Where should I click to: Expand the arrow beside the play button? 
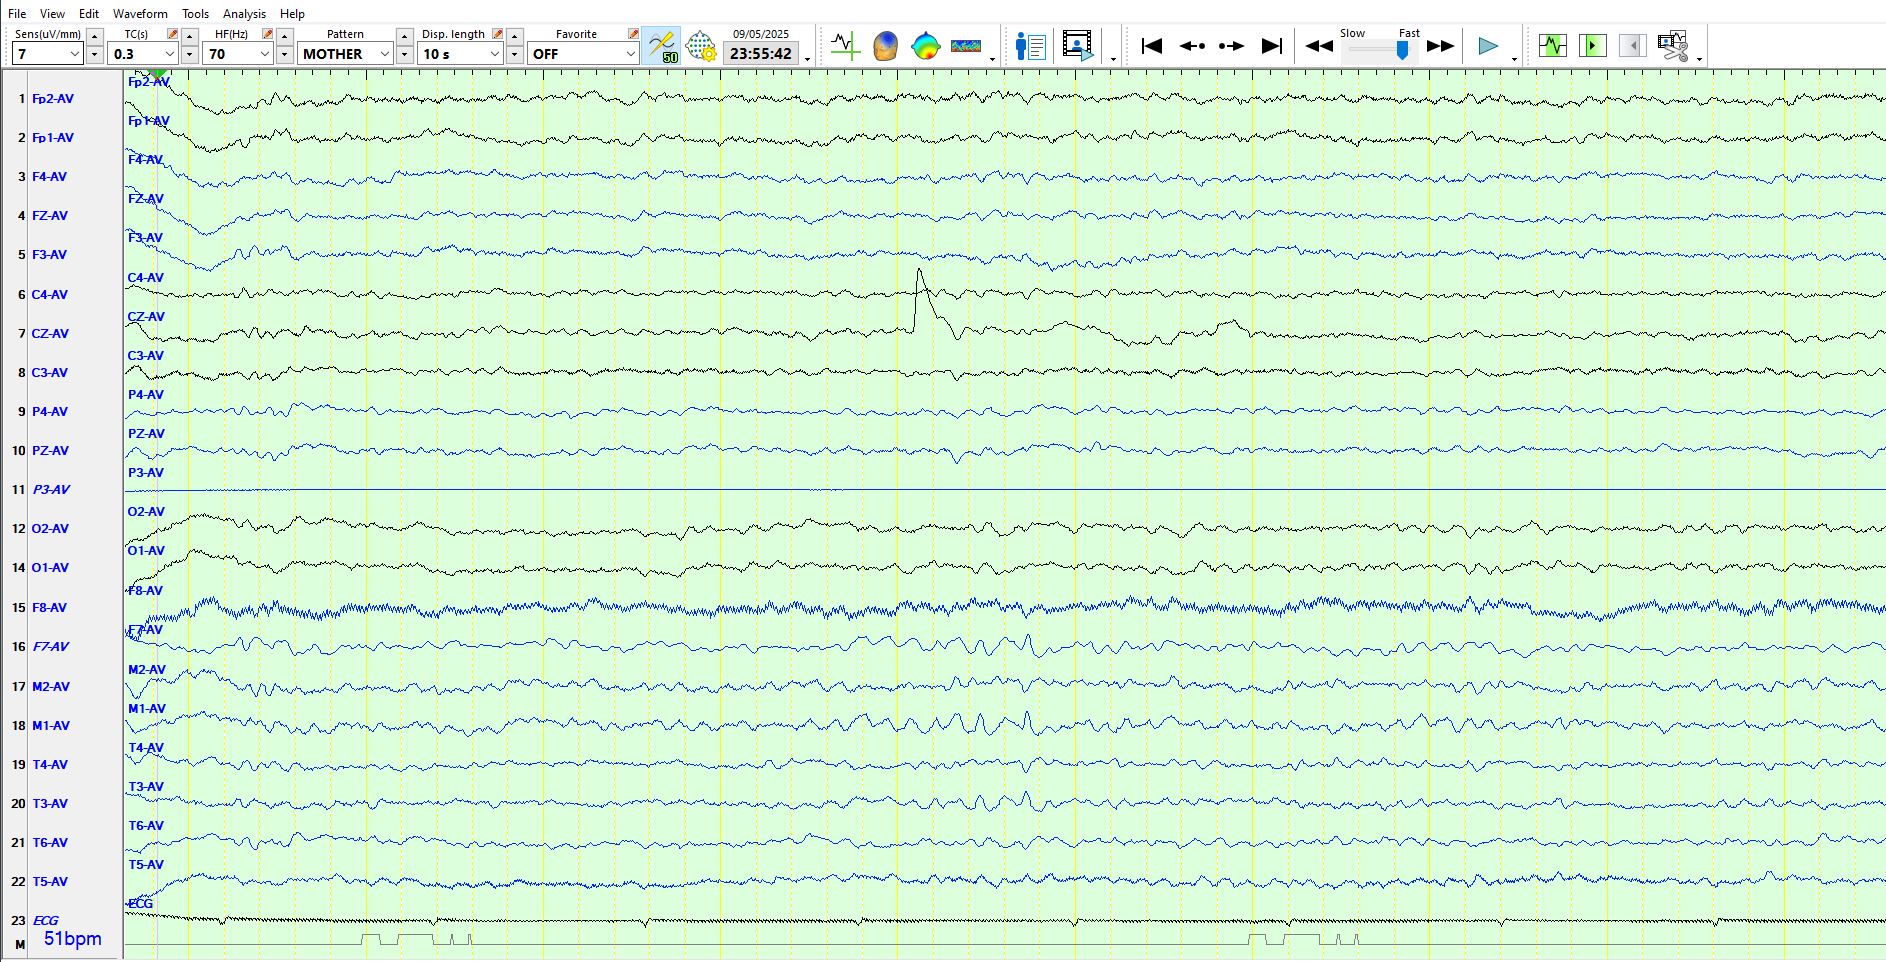pyautogui.click(x=1514, y=58)
